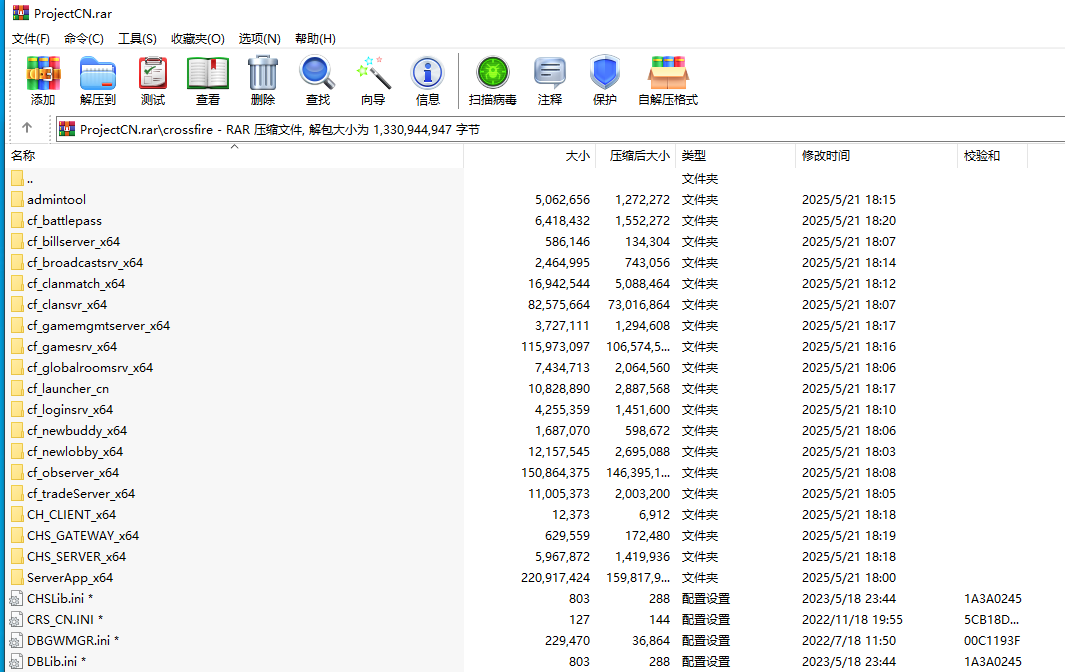Click the 添加 (Add) toolbar icon
The image size is (1065, 672).
click(x=43, y=73)
